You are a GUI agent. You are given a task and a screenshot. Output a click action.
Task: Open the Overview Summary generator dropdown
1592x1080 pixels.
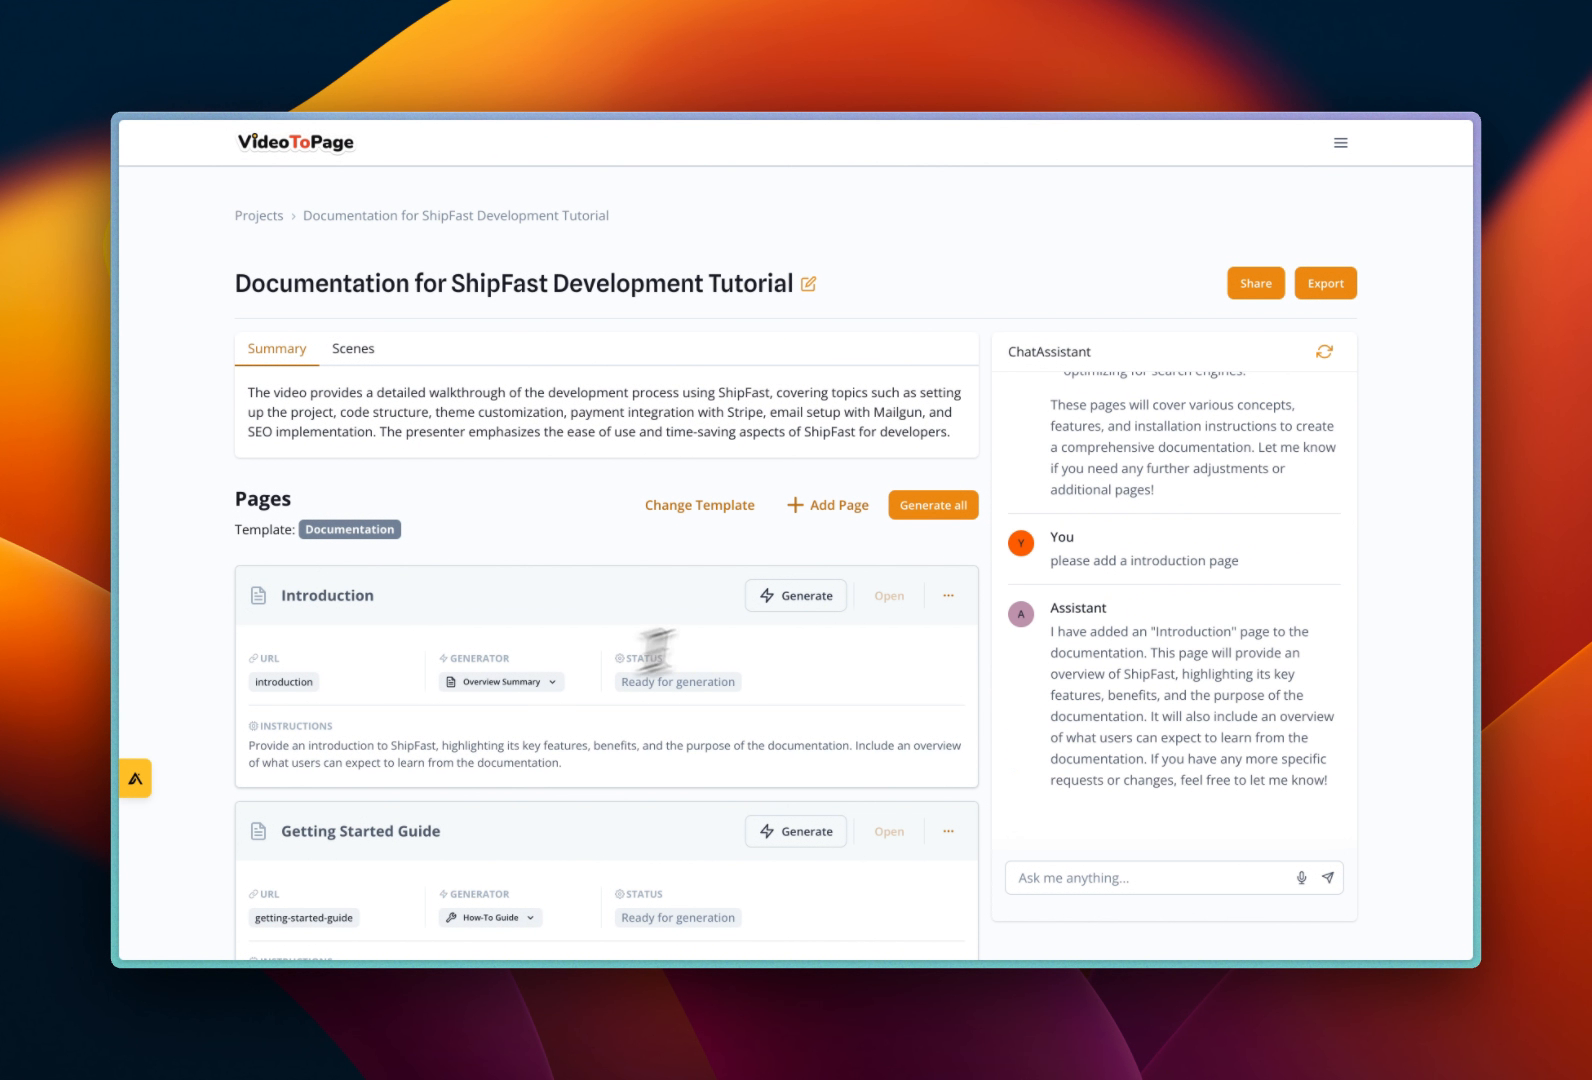coord(502,682)
